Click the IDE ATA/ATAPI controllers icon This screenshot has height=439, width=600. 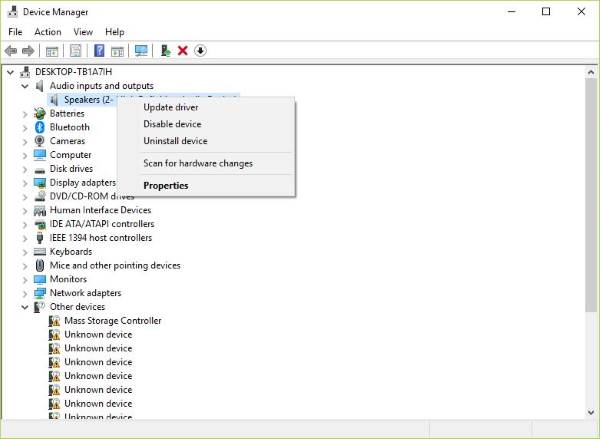(x=39, y=224)
